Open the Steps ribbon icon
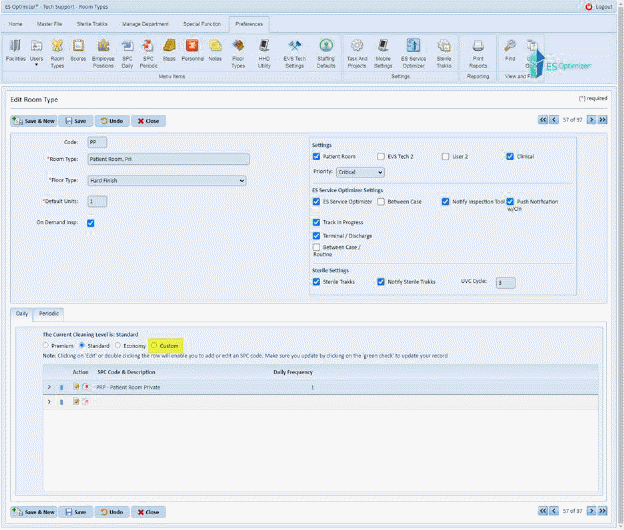Viewport: 624px width, 530px height. [x=169, y=51]
